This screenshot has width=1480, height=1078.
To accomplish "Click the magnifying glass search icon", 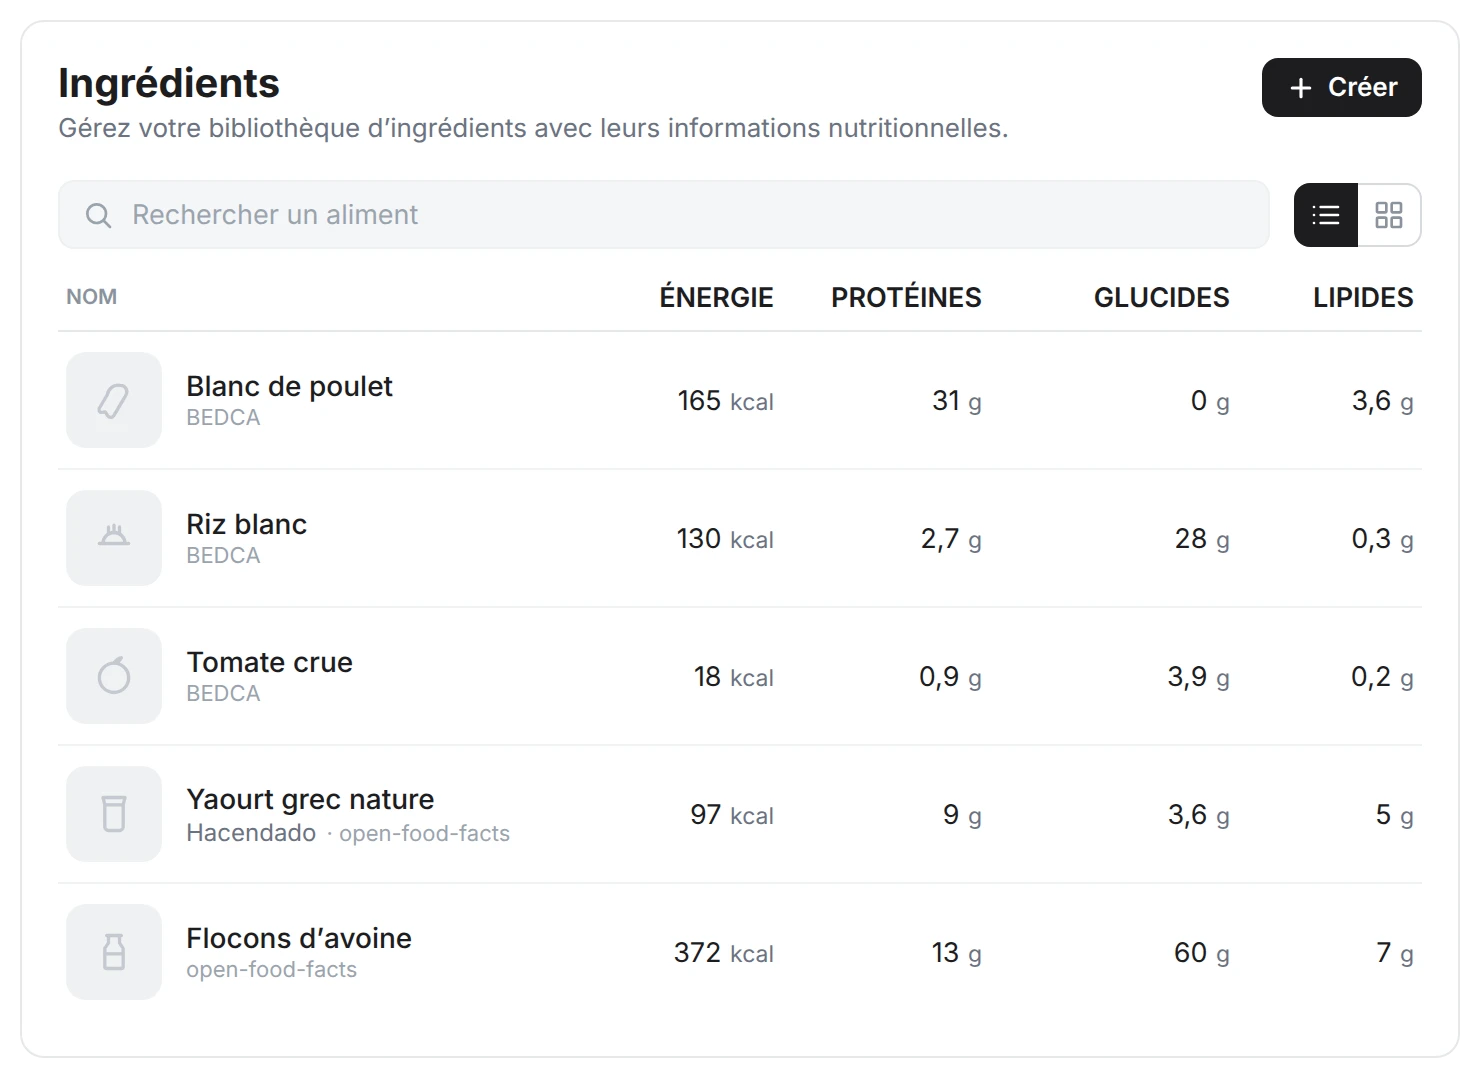I will [x=98, y=215].
